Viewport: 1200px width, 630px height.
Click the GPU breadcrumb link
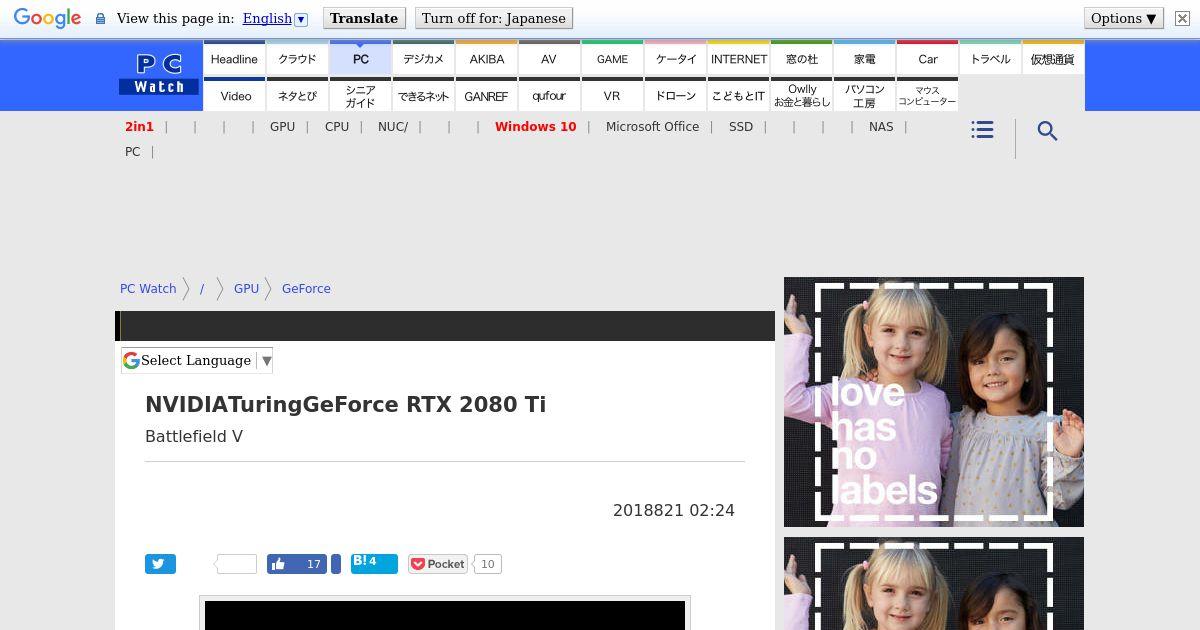pyautogui.click(x=246, y=288)
